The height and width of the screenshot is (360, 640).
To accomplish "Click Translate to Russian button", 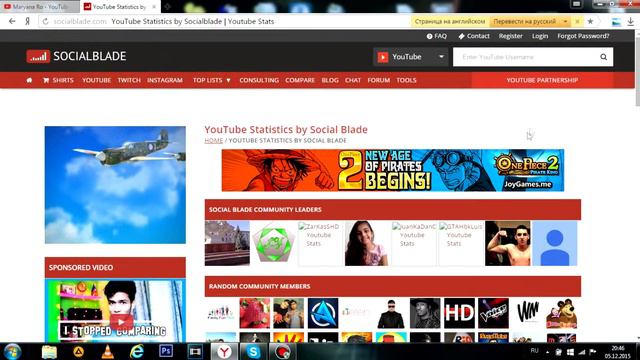I will (x=524, y=21).
